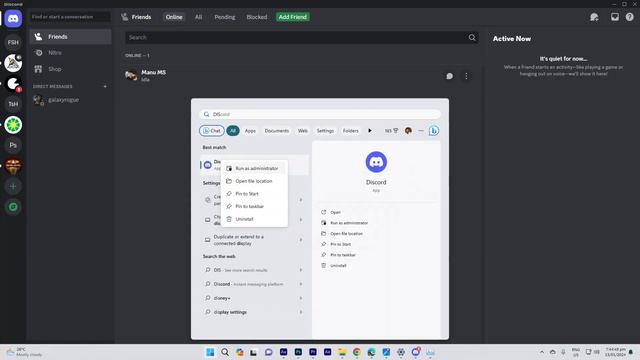Show hidden system tray icons
The image size is (640, 360).
pos(542,352)
